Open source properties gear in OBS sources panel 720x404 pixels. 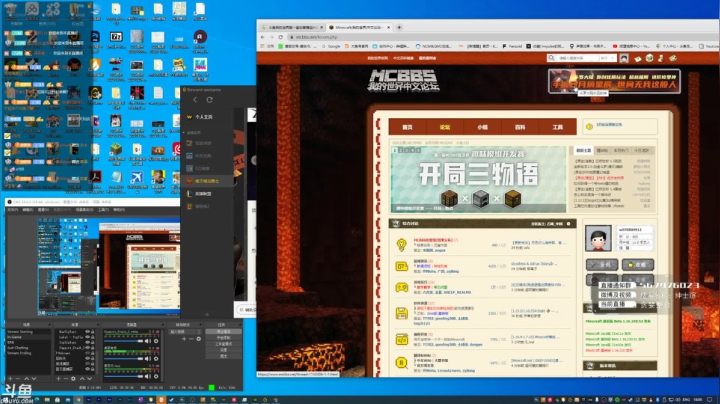click(73, 378)
